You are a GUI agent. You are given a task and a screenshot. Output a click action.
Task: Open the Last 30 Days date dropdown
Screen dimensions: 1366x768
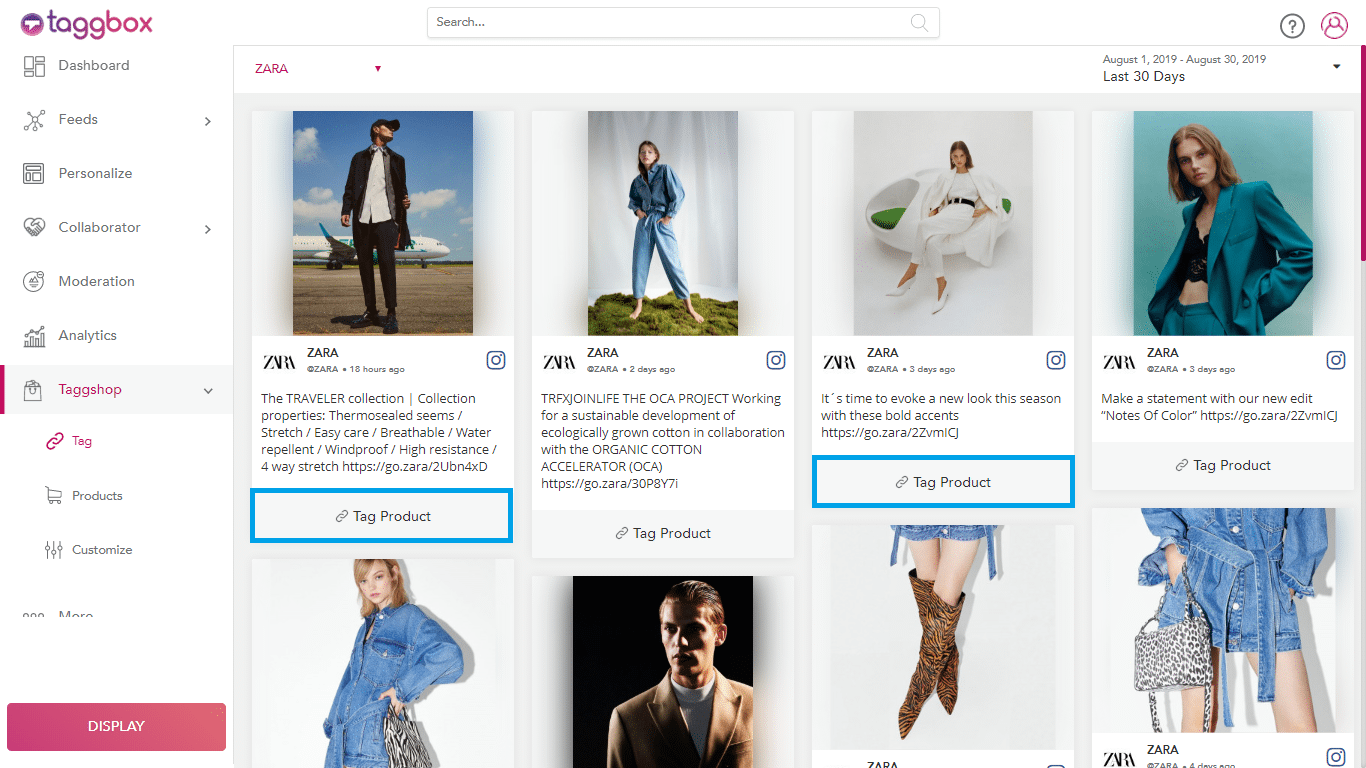pos(1336,67)
